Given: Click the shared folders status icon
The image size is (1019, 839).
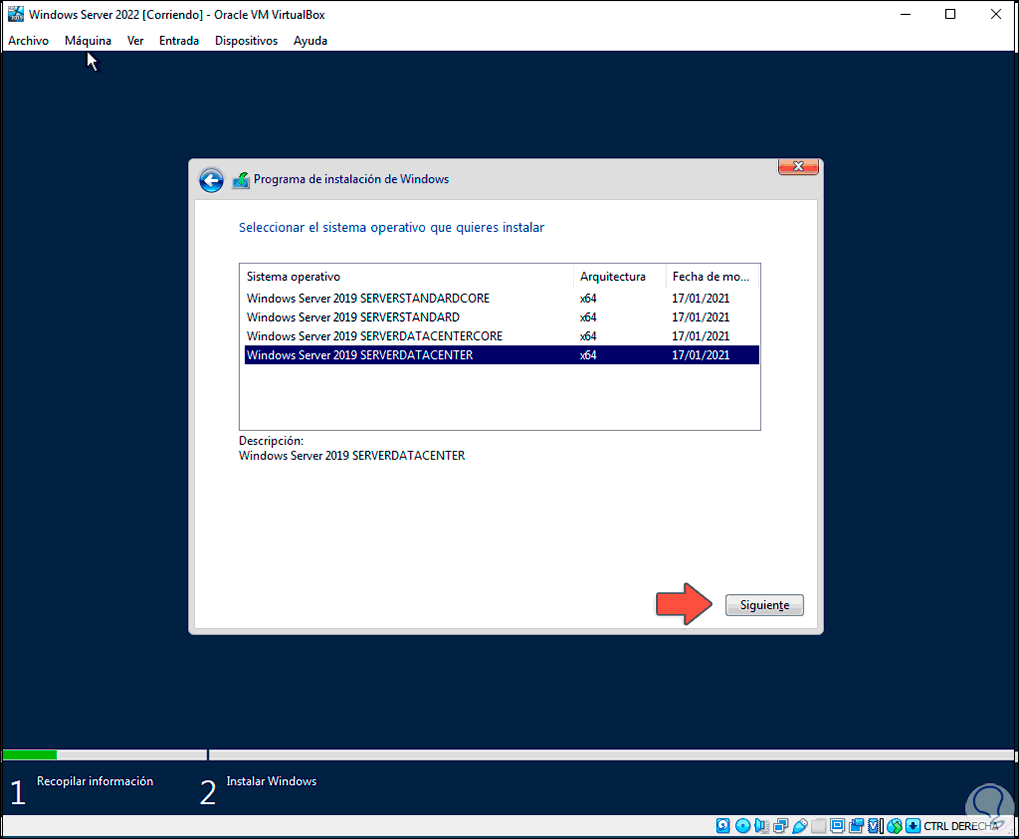Looking at the screenshot, I should click(x=819, y=826).
